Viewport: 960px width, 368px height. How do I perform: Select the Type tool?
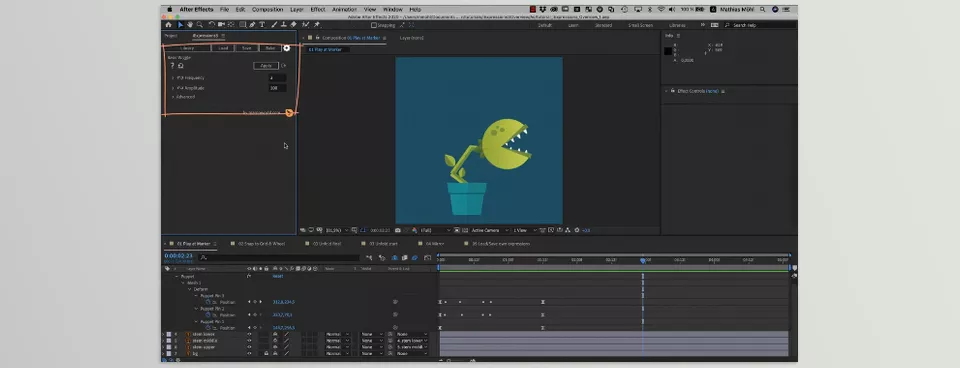pos(262,24)
